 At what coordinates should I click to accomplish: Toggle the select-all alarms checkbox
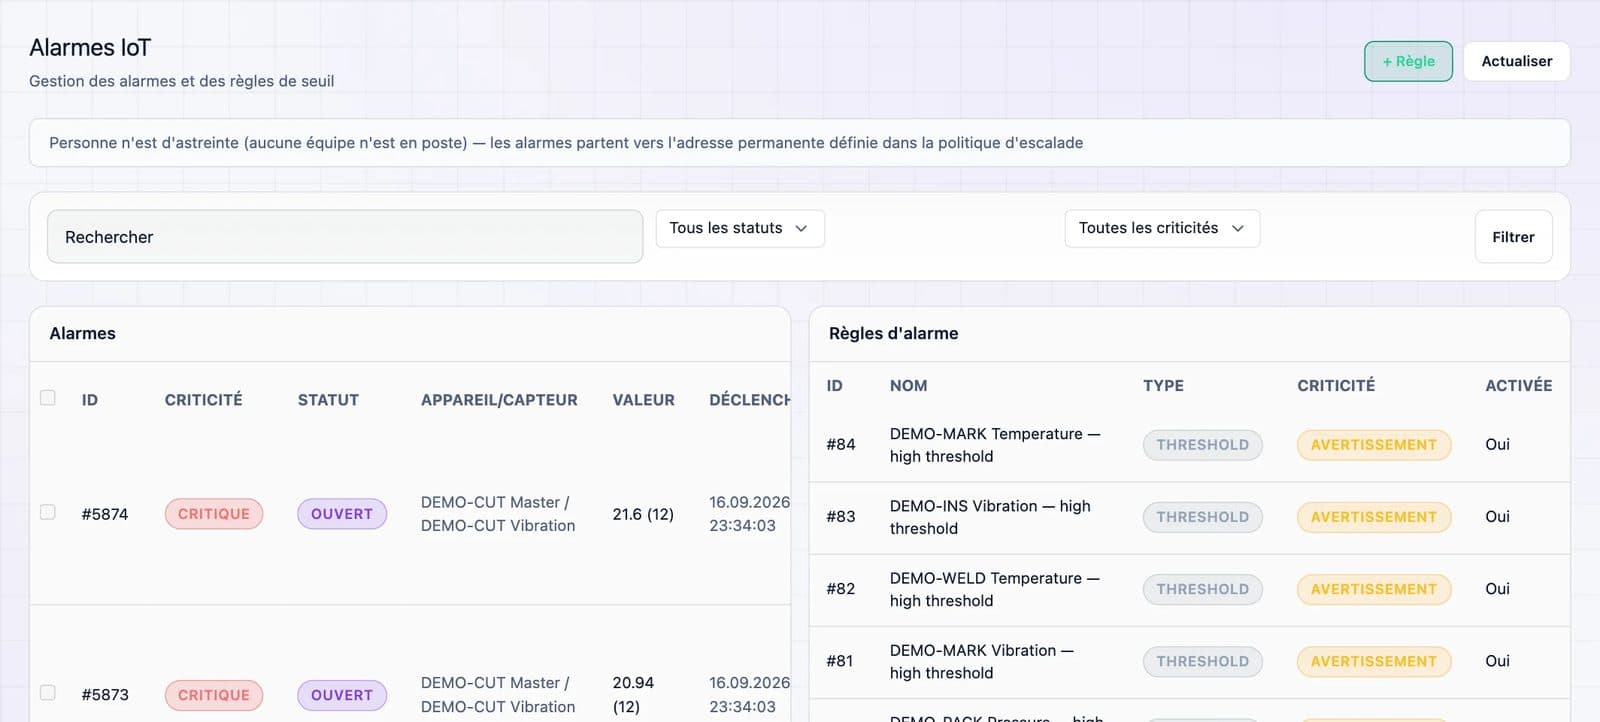click(48, 398)
